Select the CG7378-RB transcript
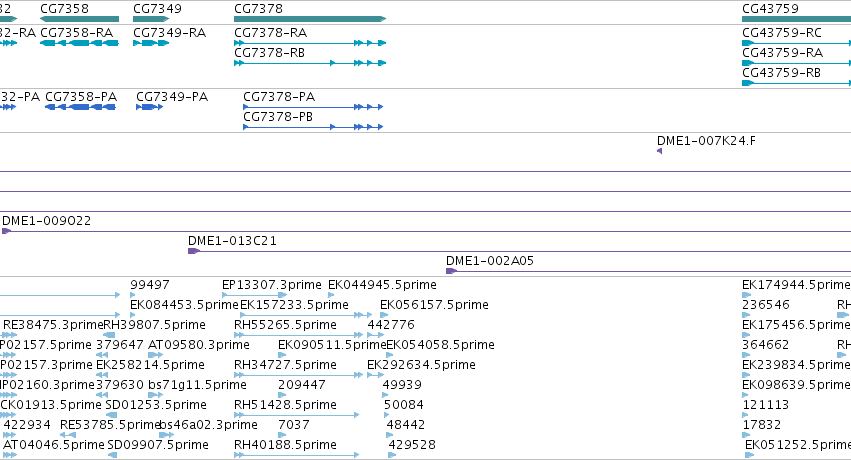 310,63
